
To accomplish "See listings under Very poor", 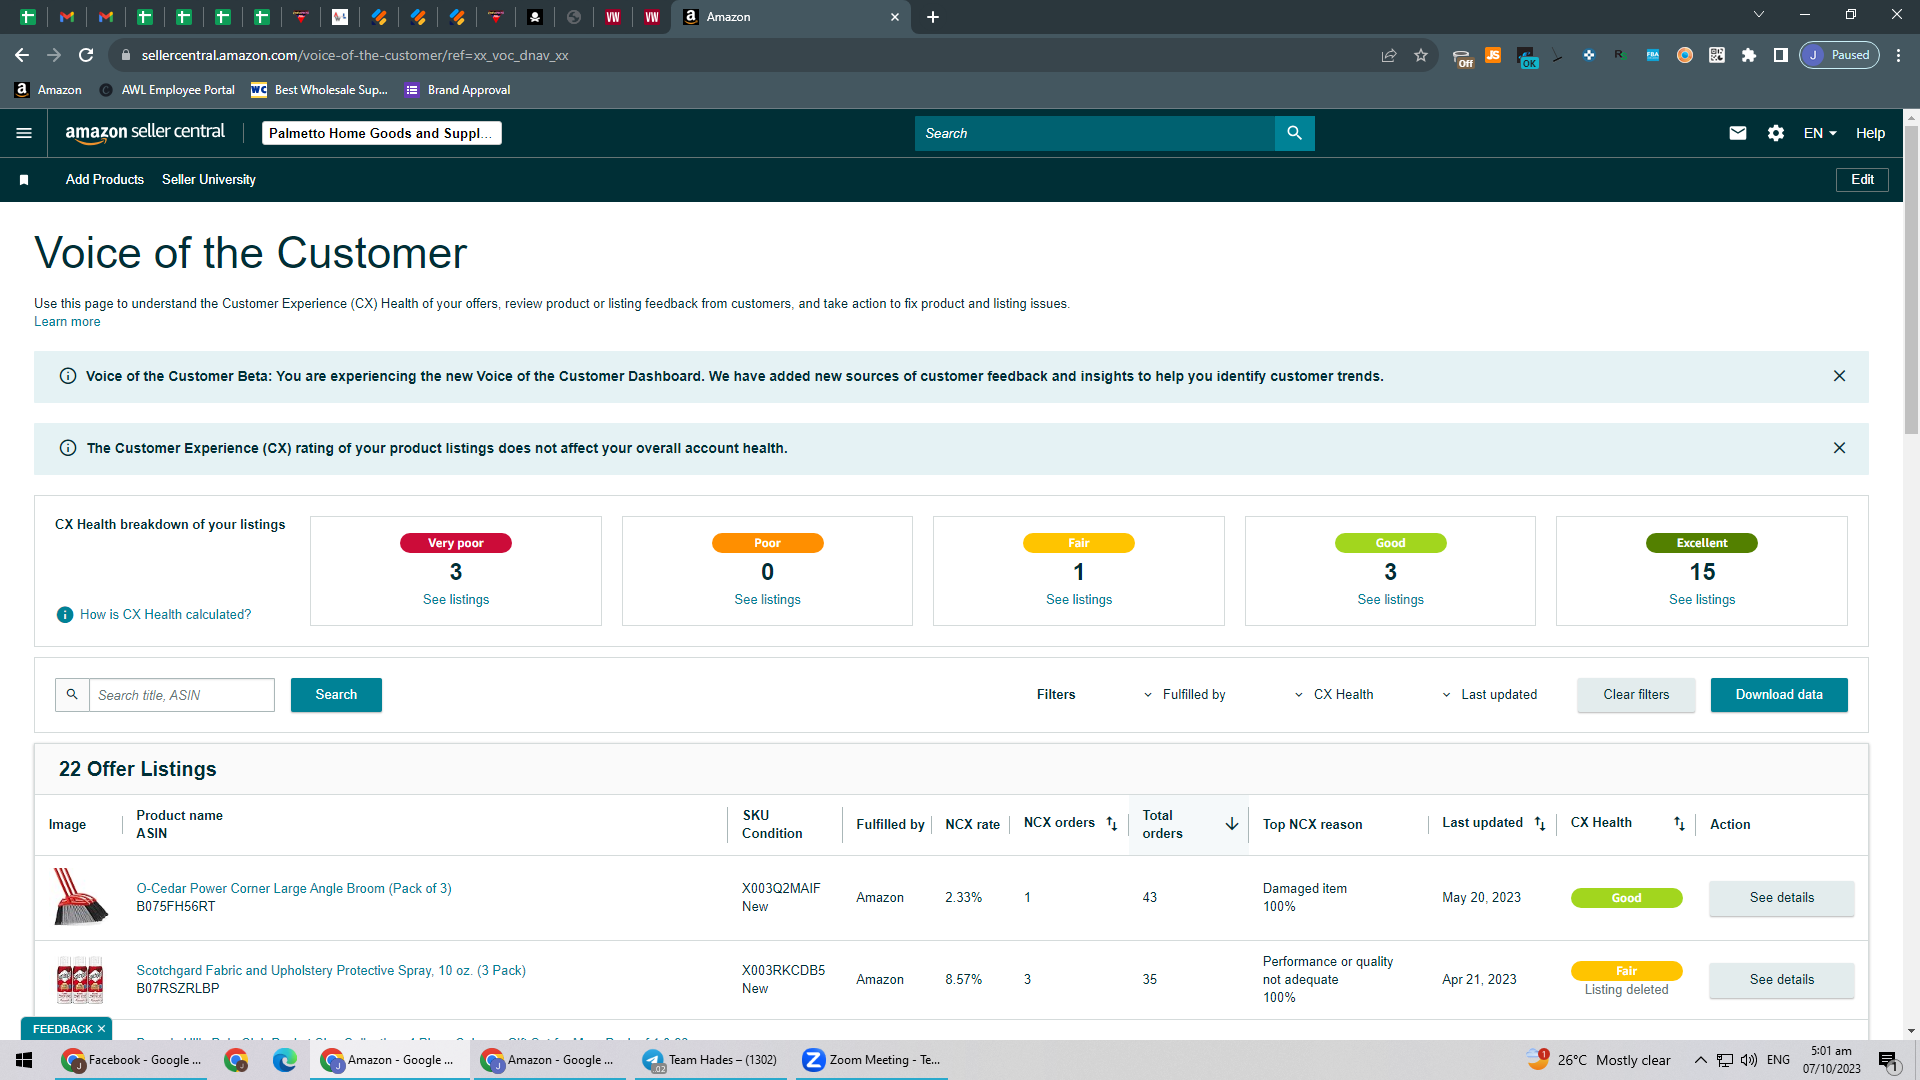I will click(x=456, y=600).
